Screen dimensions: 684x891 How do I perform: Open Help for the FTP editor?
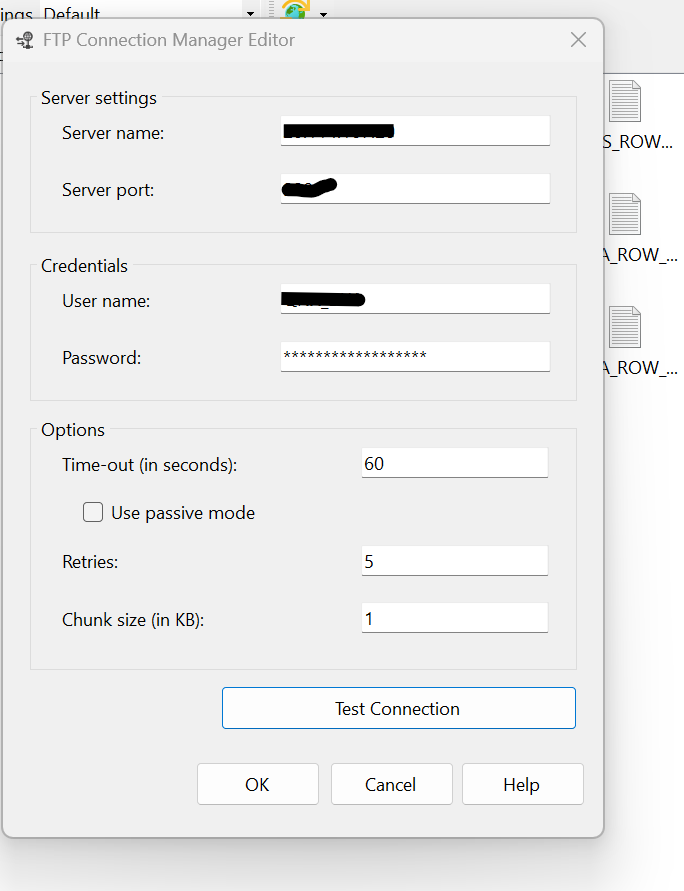click(521, 784)
